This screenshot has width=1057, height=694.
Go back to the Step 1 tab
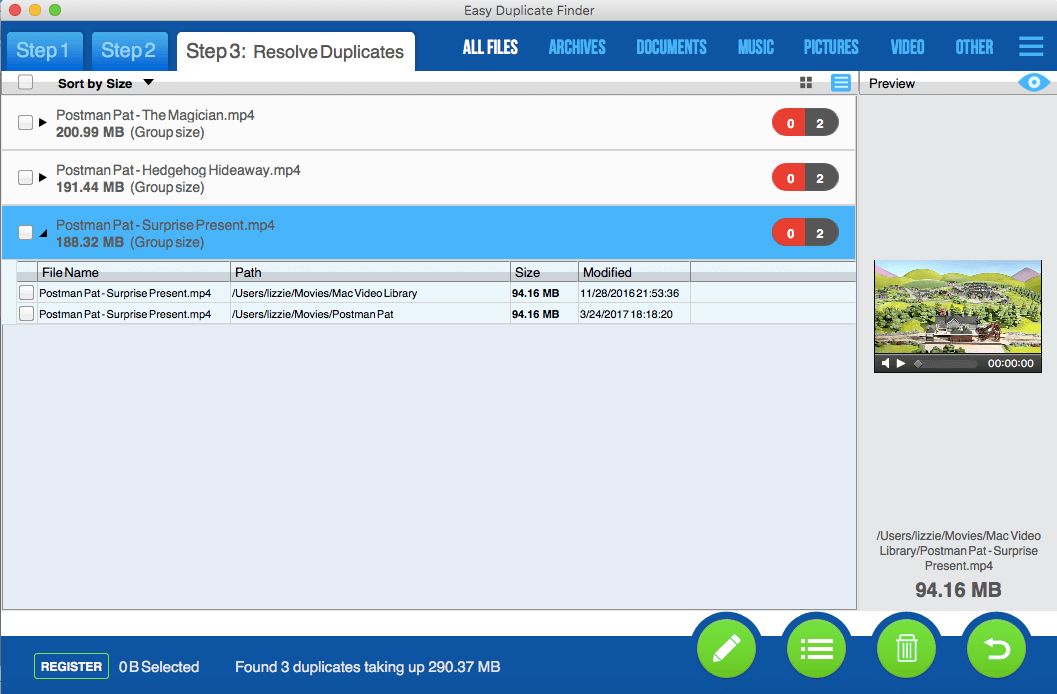[x=44, y=51]
